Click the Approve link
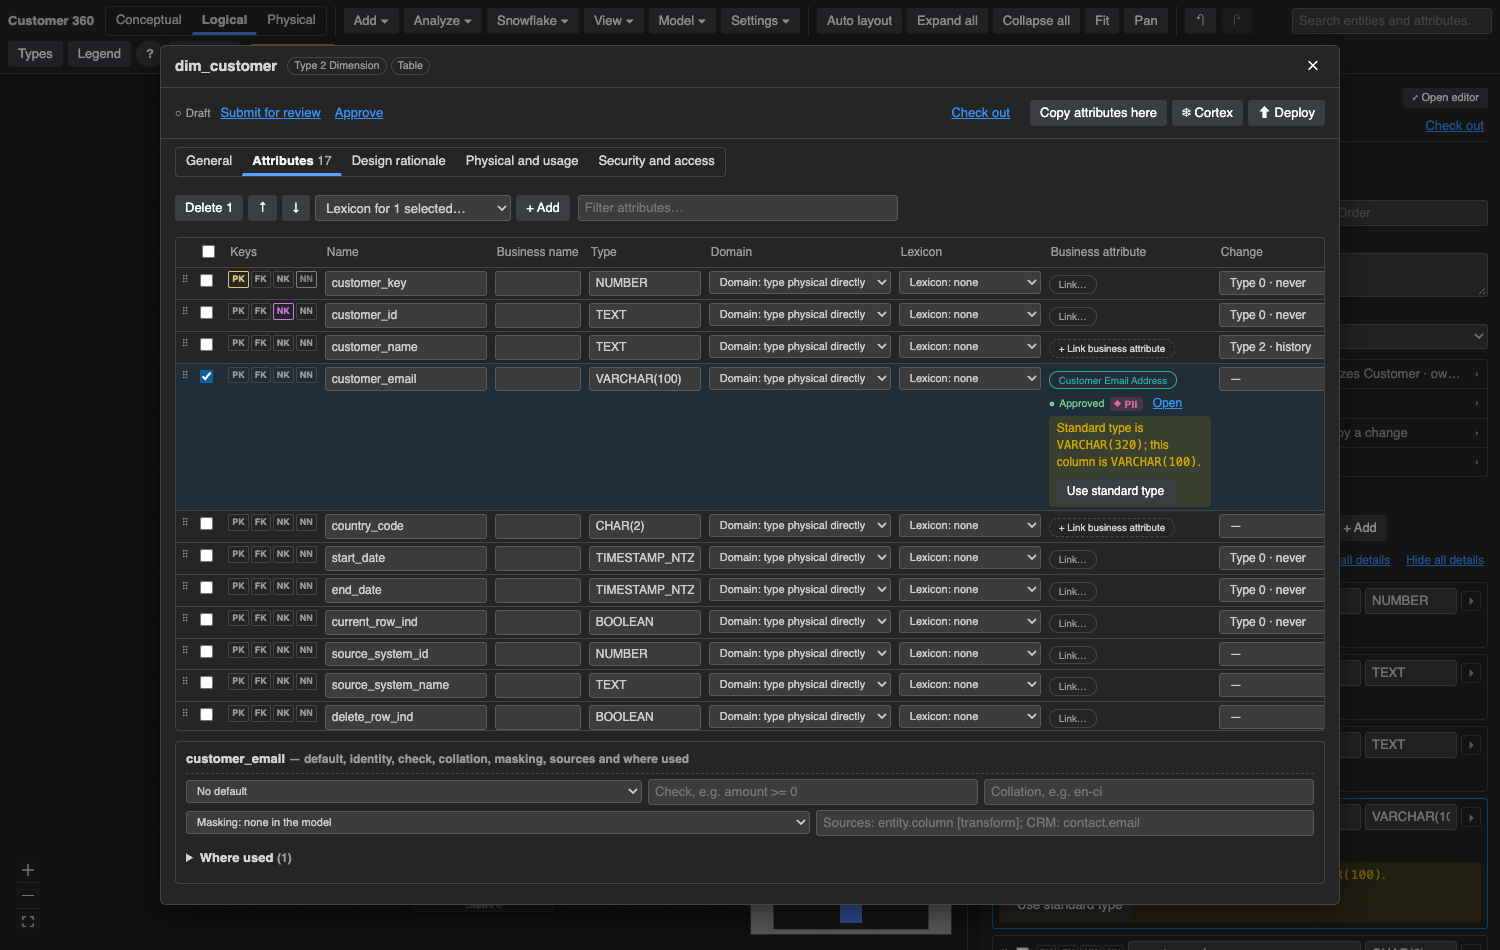This screenshot has height=950, width=1500. (x=359, y=113)
